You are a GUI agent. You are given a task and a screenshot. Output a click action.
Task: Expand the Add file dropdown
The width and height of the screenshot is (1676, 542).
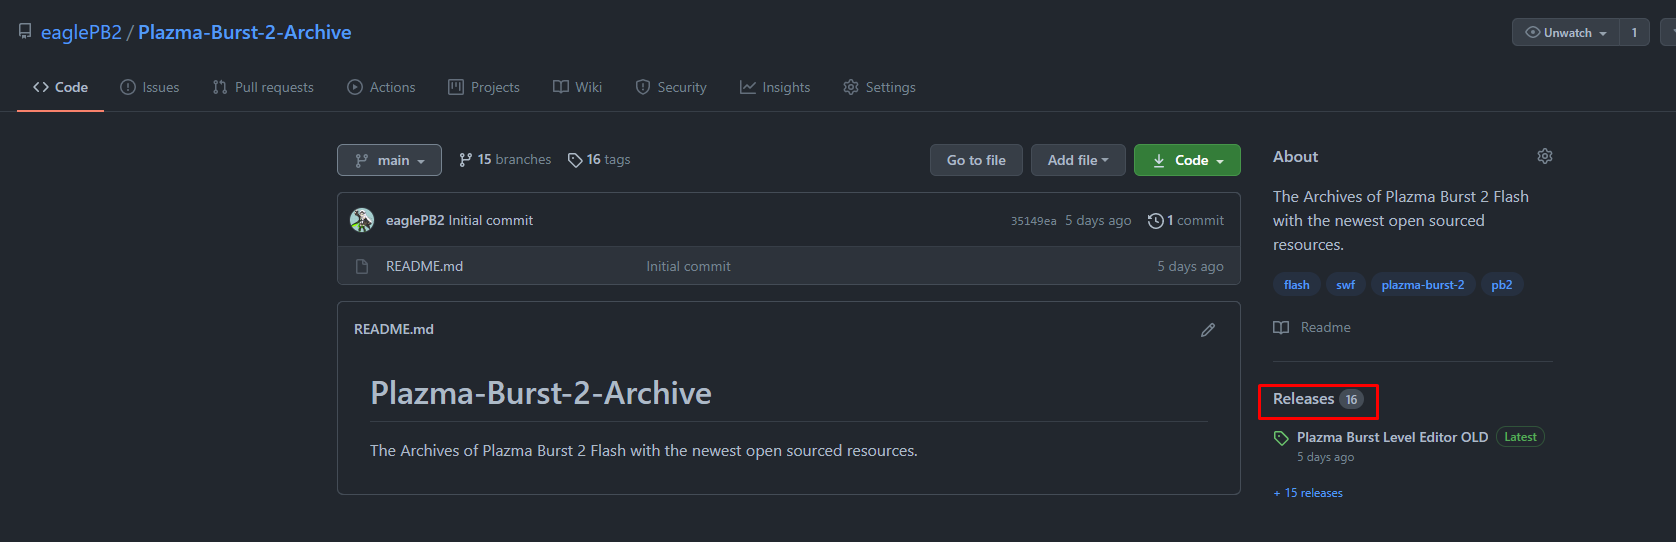[x=1078, y=160]
